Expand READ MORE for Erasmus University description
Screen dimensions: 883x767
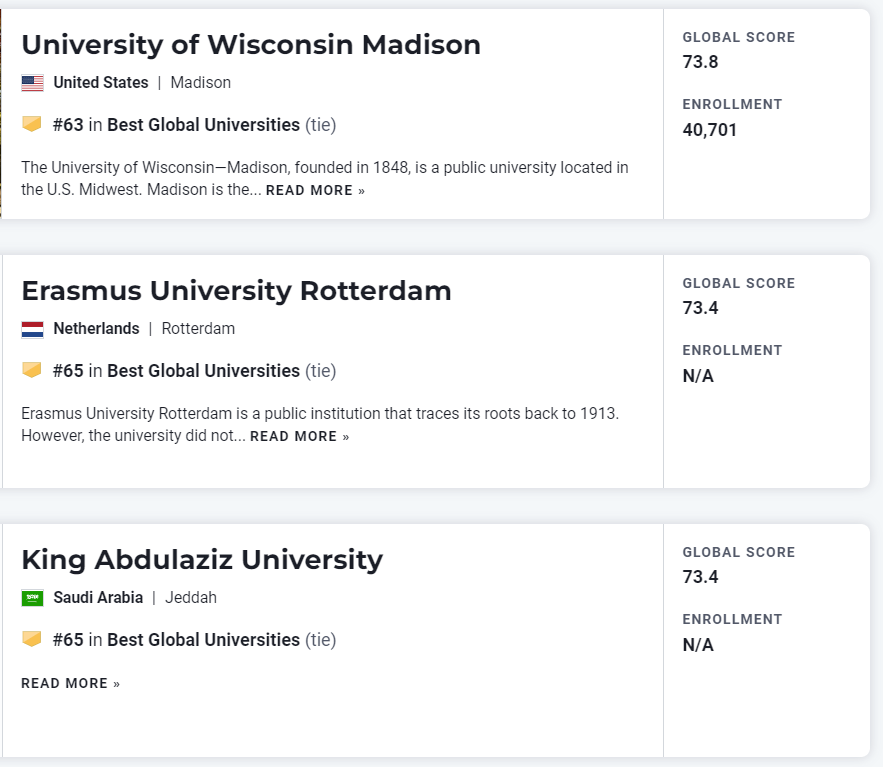(299, 437)
